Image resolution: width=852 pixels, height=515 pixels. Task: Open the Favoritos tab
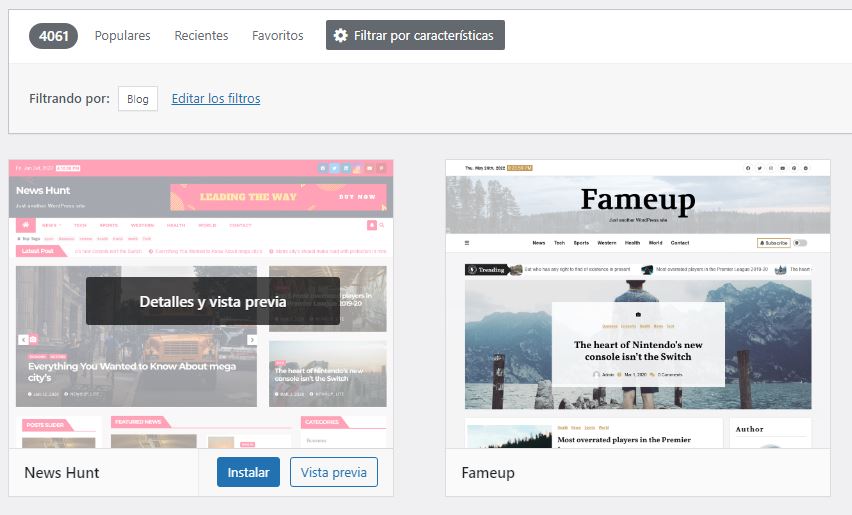point(277,35)
